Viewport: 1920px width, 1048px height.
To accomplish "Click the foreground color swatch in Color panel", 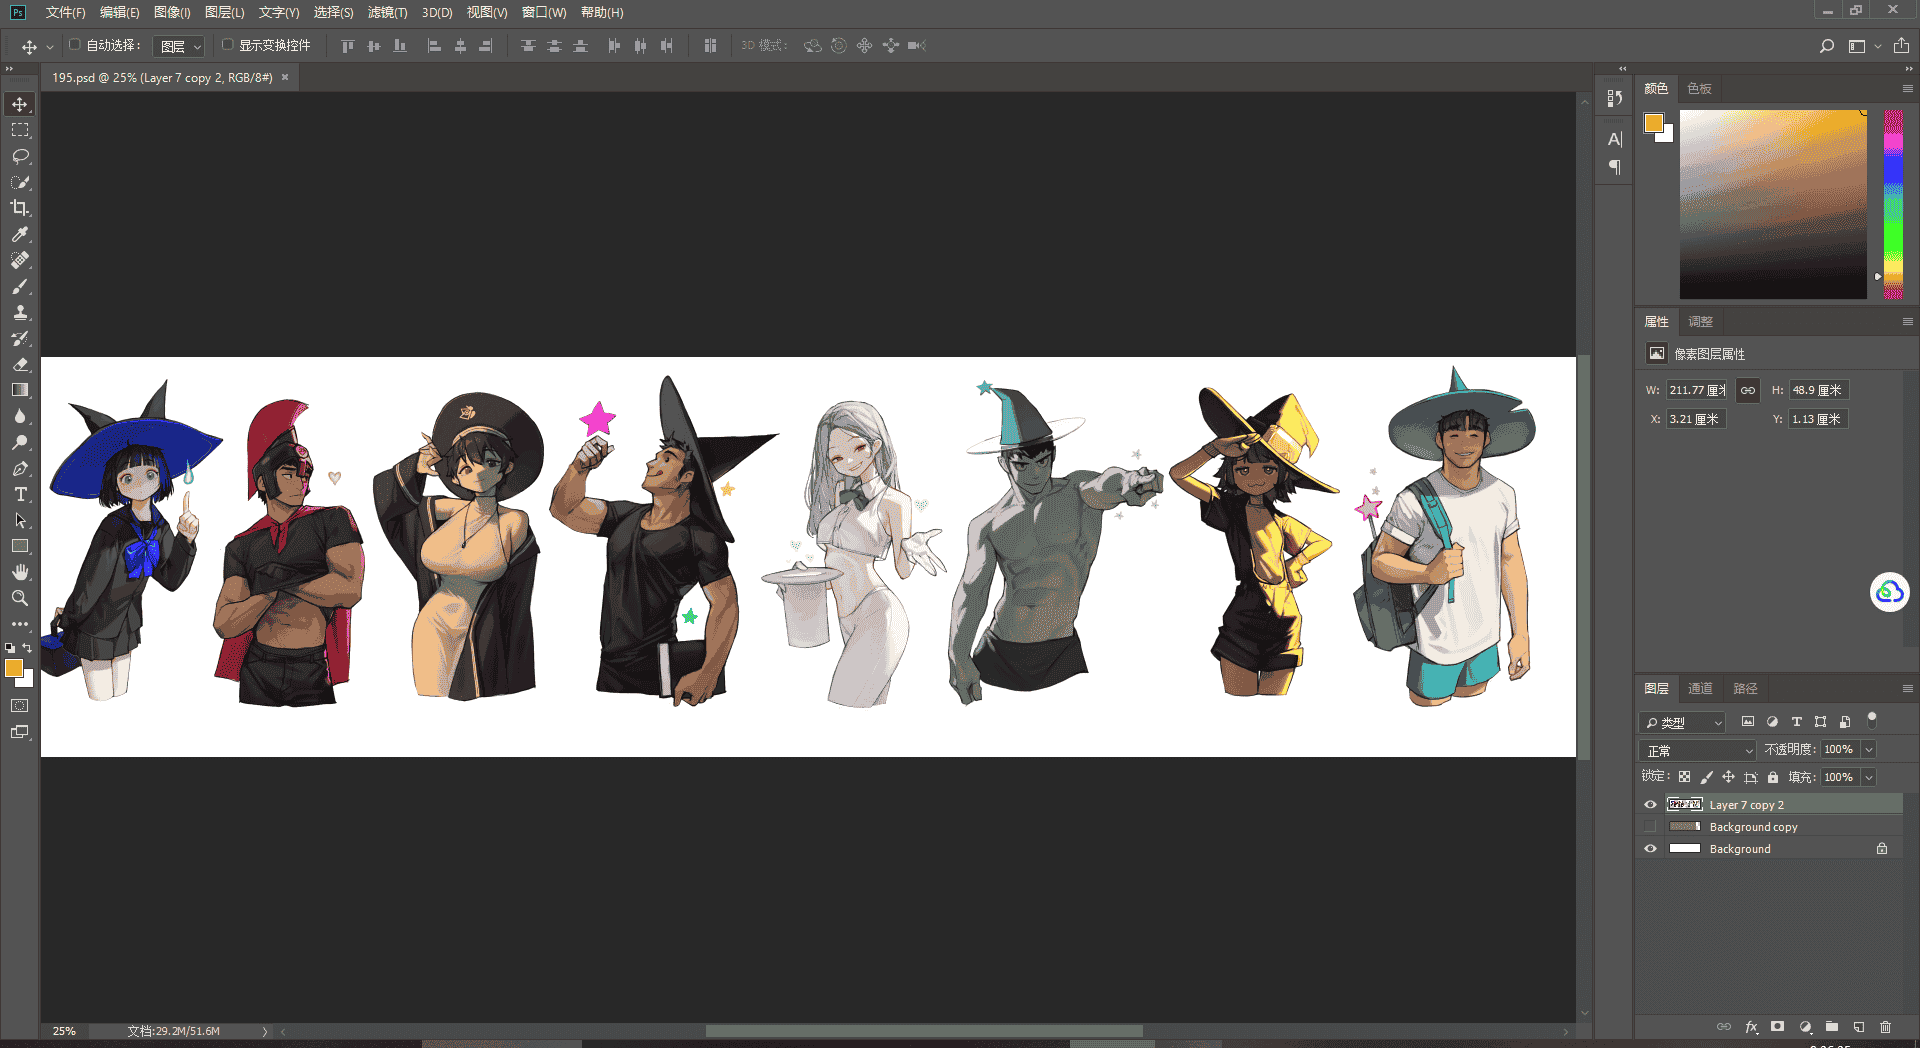I will click(x=1654, y=123).
